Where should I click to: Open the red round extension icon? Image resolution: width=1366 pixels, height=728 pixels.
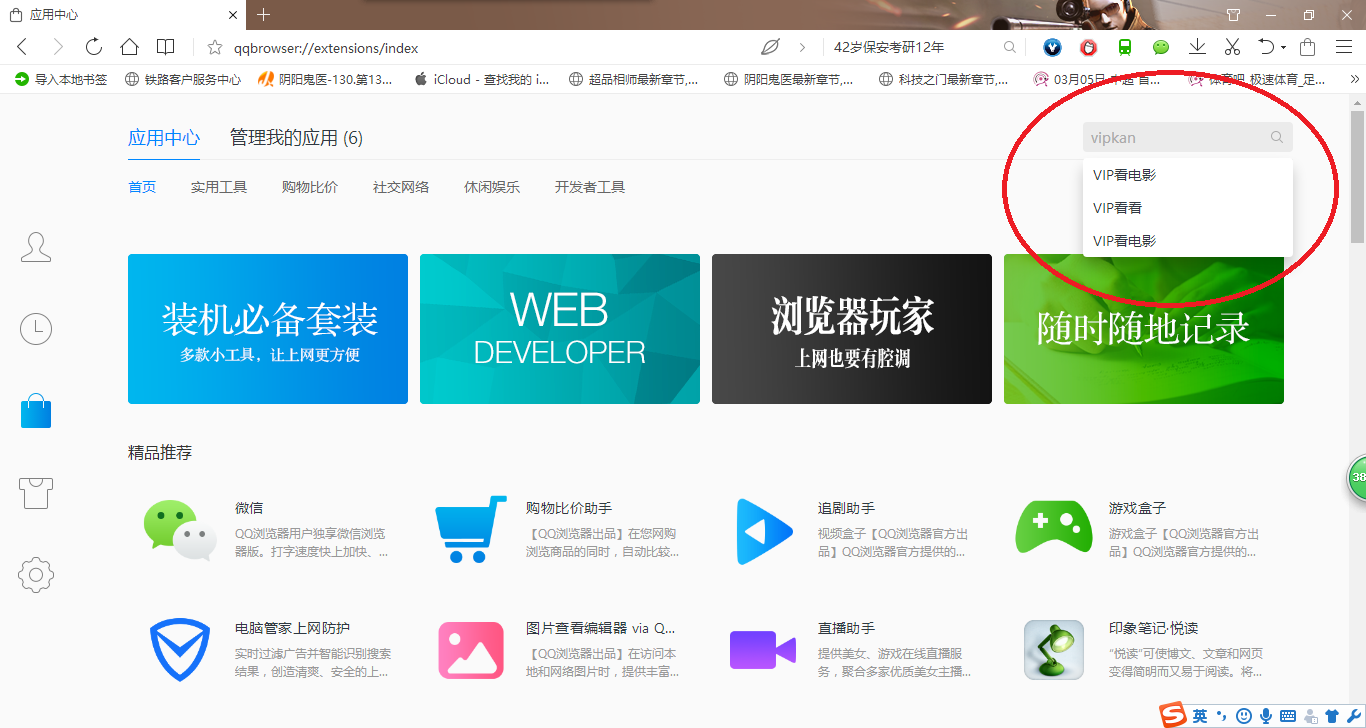(x=1088, y=47)
